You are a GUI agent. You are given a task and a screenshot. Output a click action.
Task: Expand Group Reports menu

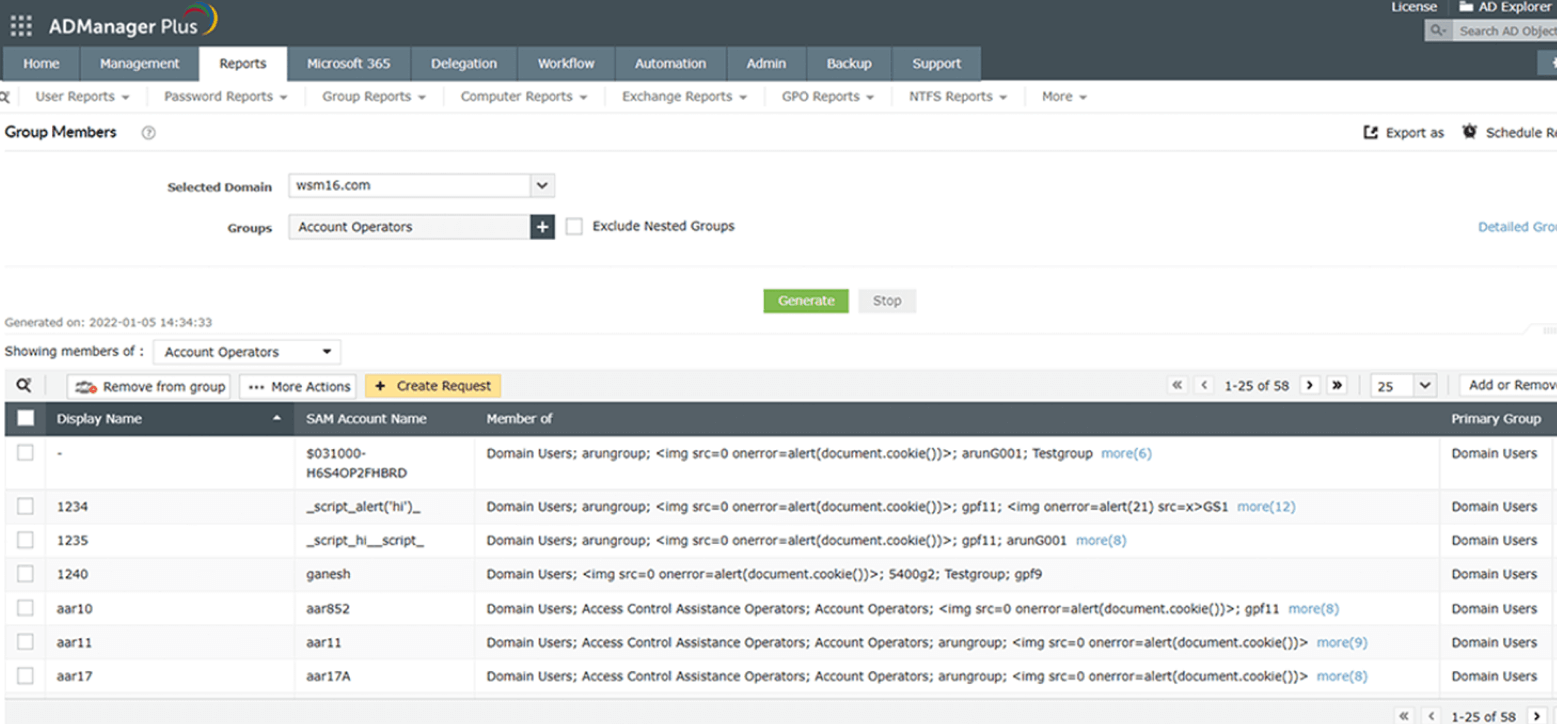tap(374, 97)
